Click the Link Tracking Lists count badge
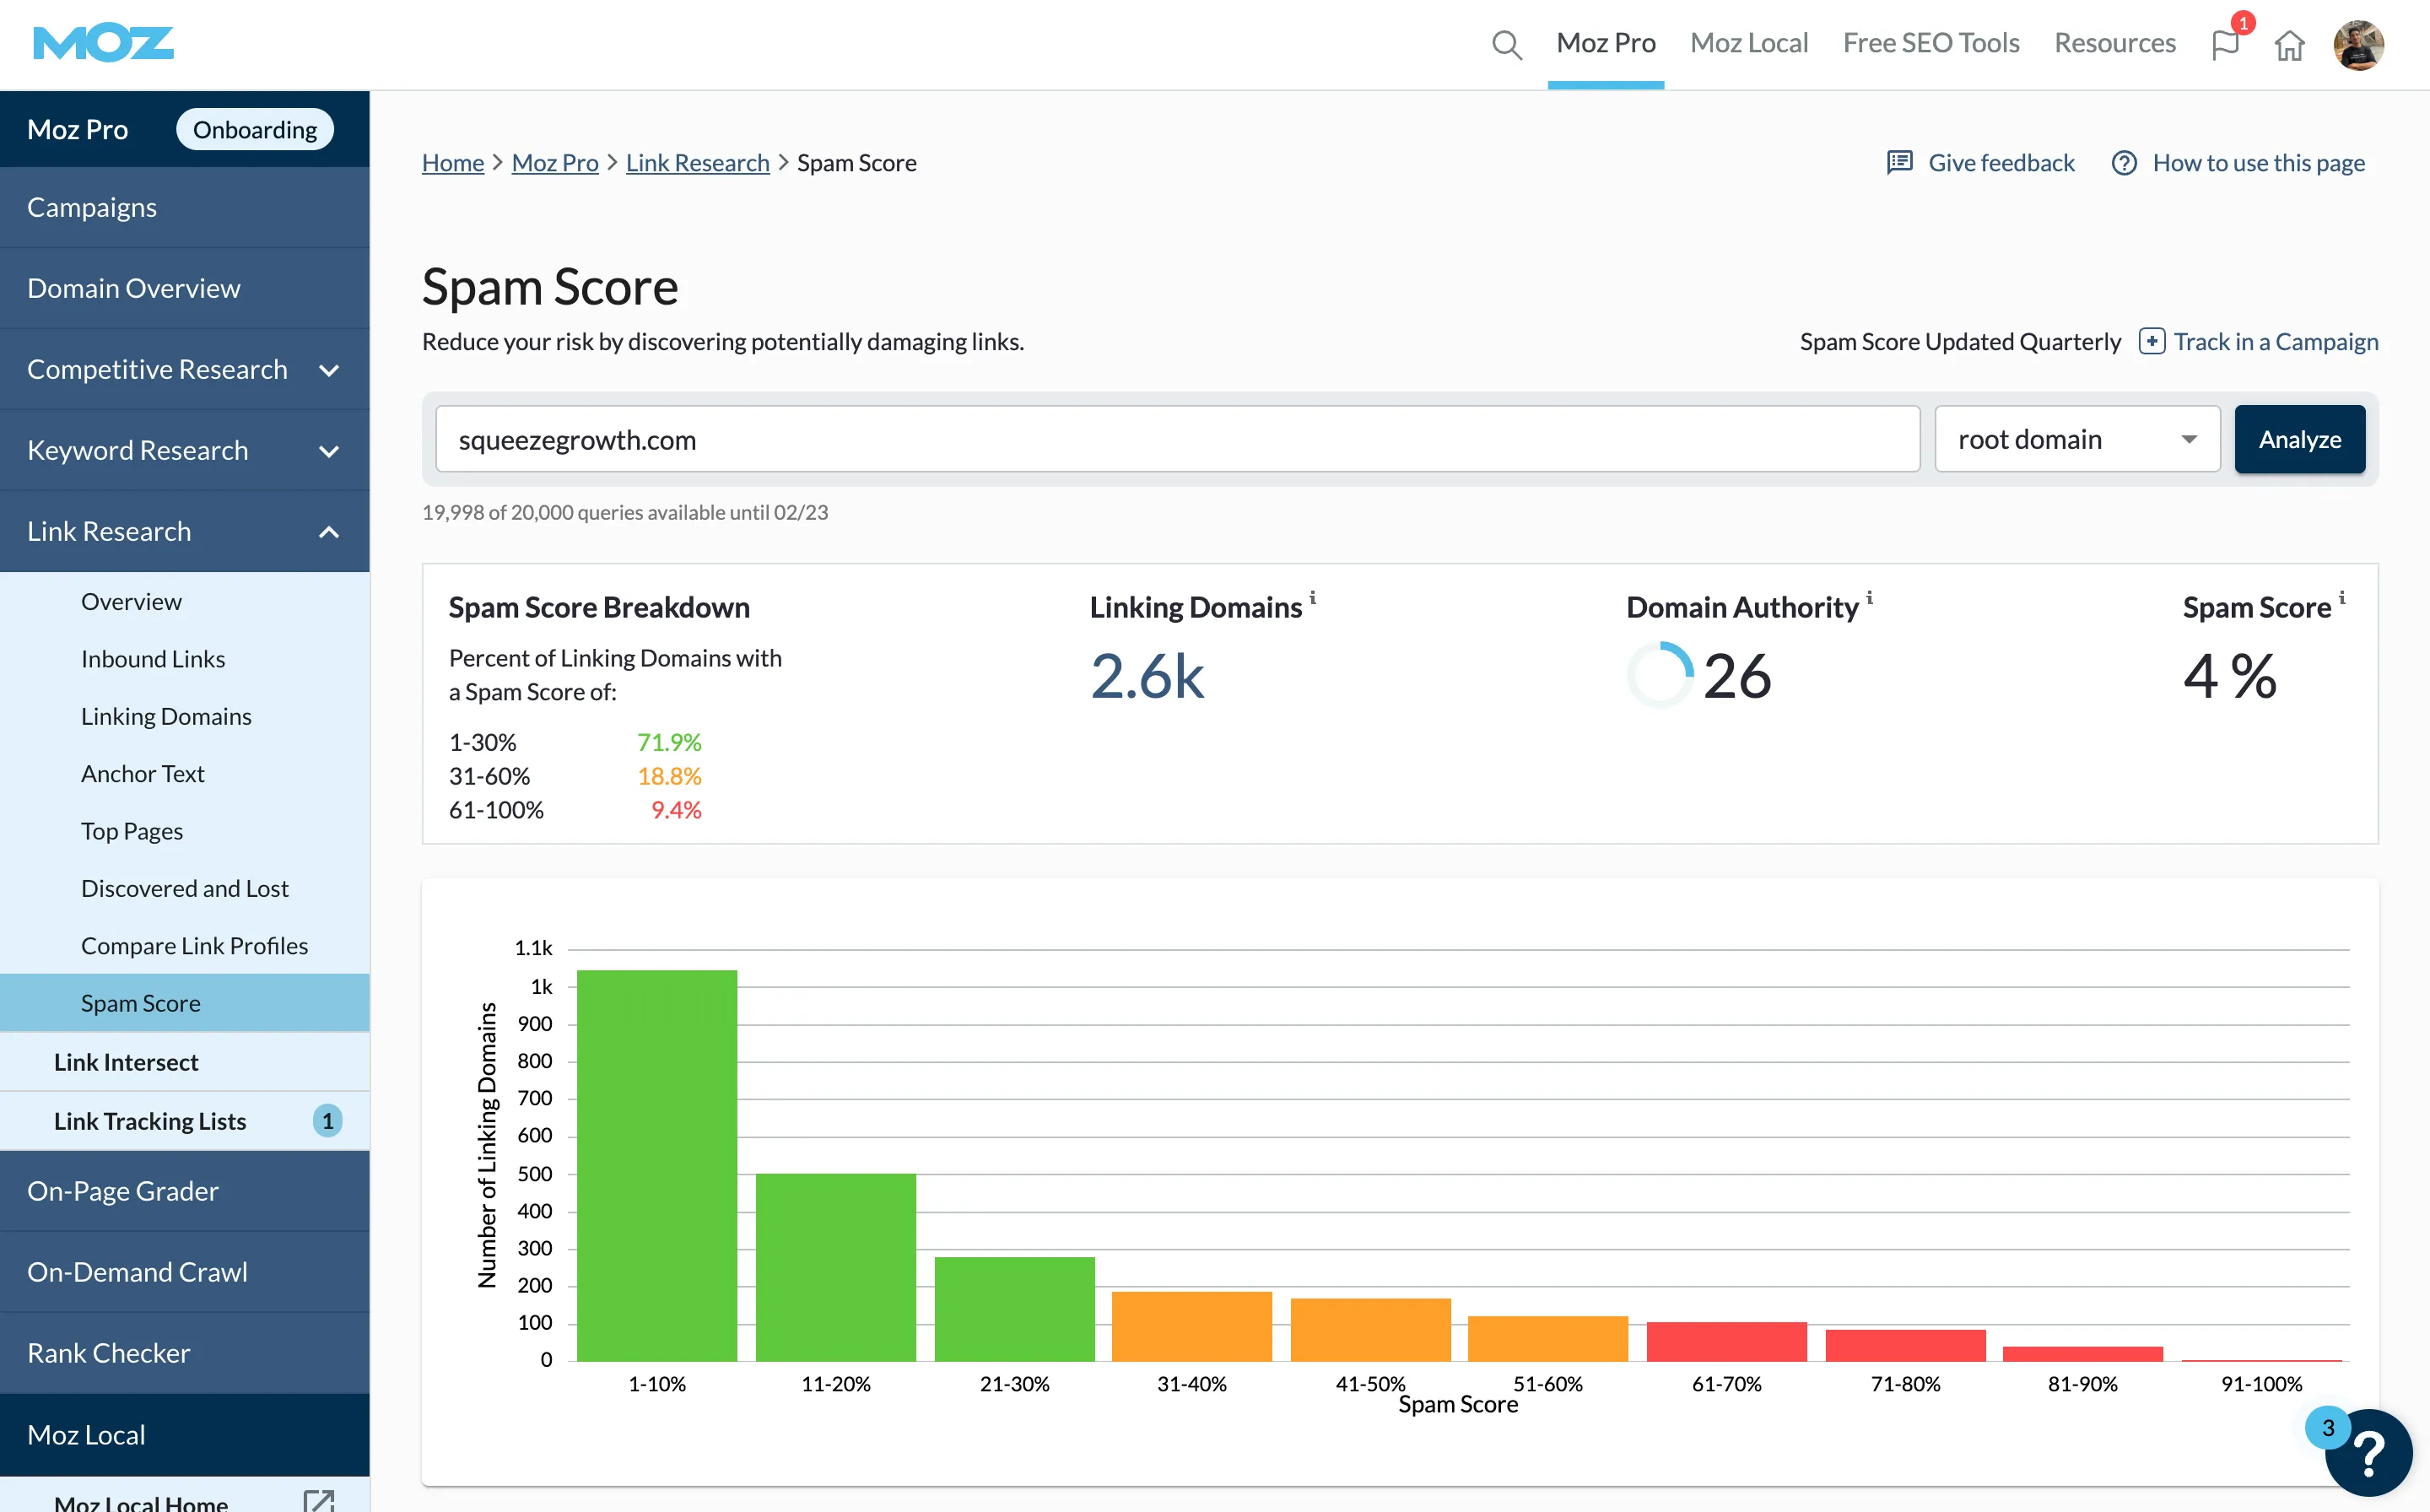The width and height of the screenshot is (2430, 1512). click(327, 1121)
